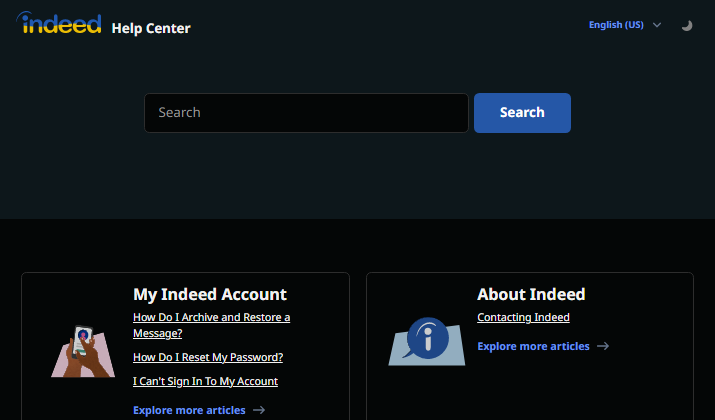Click arrow next to My Indeed Account explore link

[x=259, y=410]
